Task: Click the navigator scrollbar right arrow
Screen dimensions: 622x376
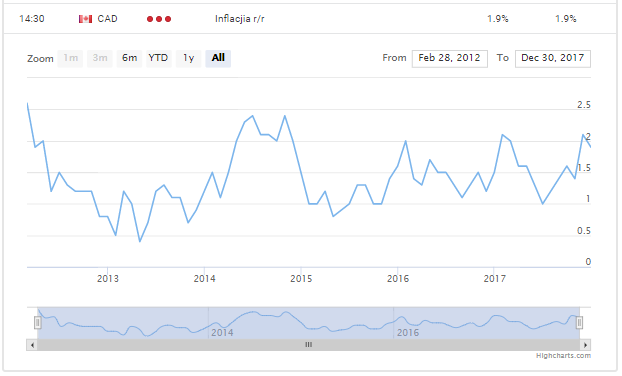Action: pos(585,345)
